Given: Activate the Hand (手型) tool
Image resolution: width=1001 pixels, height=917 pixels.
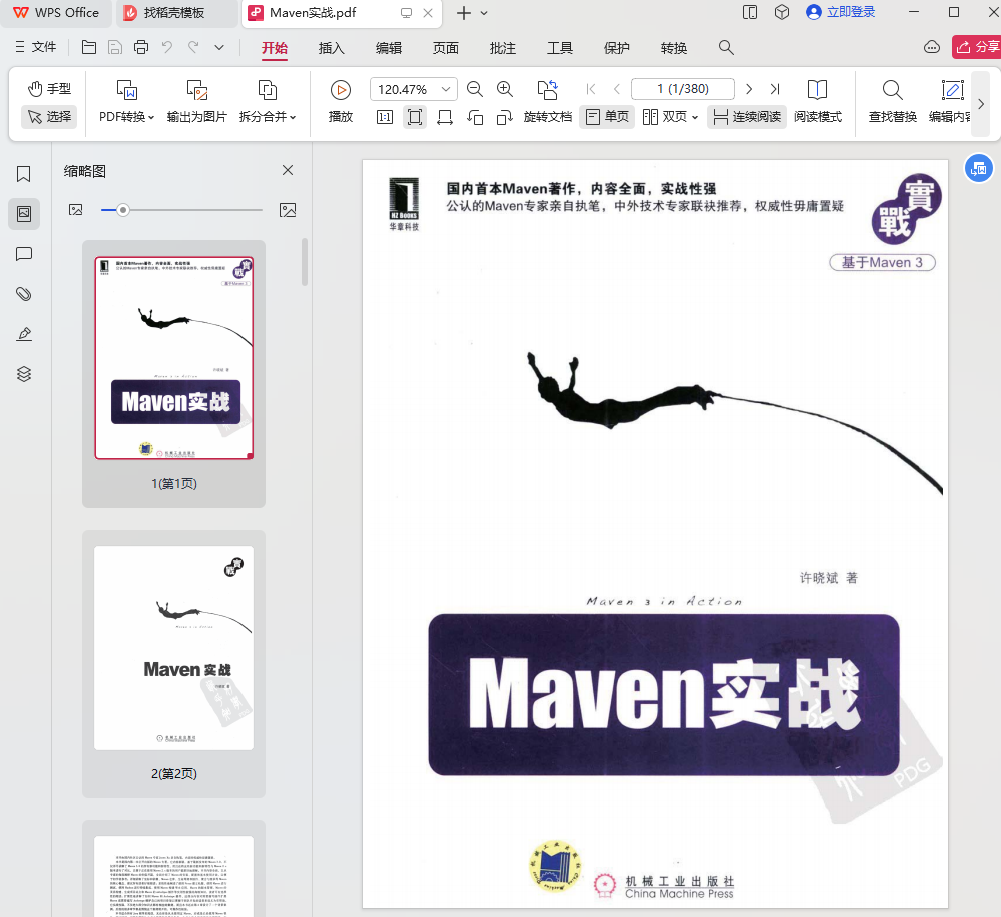Looking at the screenshot, I should click(49, 89).
